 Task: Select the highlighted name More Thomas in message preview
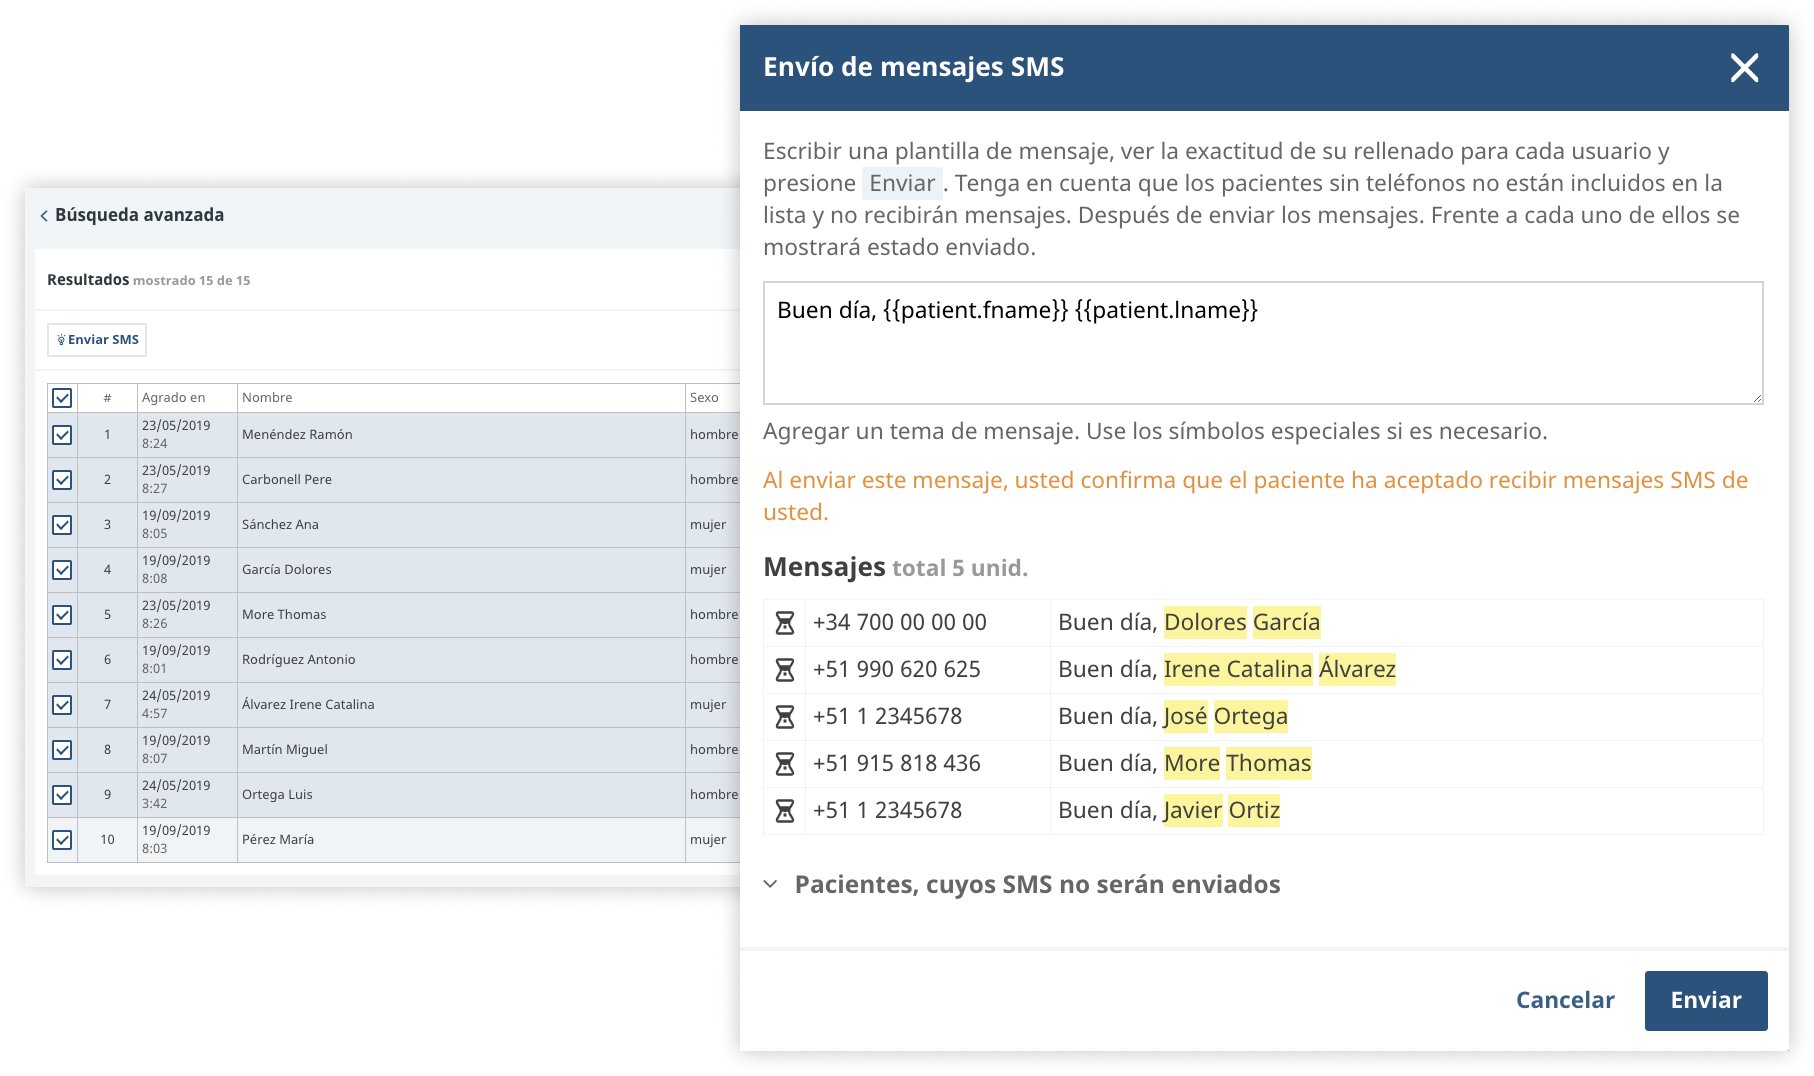1237,763
